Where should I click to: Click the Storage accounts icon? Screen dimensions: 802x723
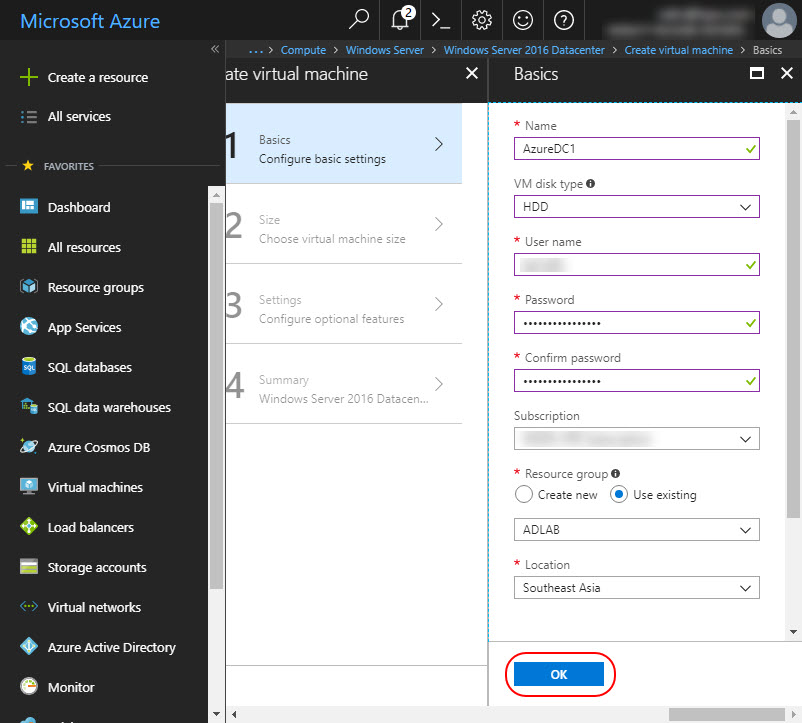click(29, 567)
